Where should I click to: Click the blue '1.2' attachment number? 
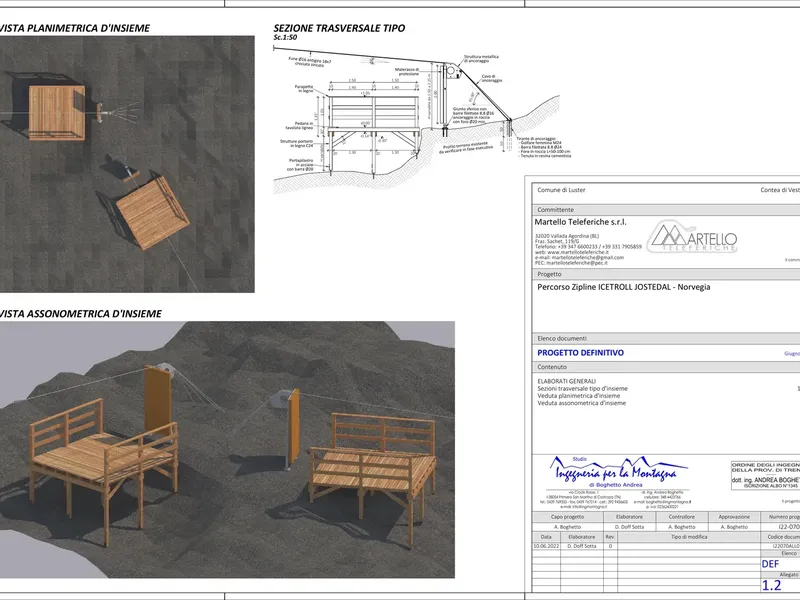pos(771,585)
